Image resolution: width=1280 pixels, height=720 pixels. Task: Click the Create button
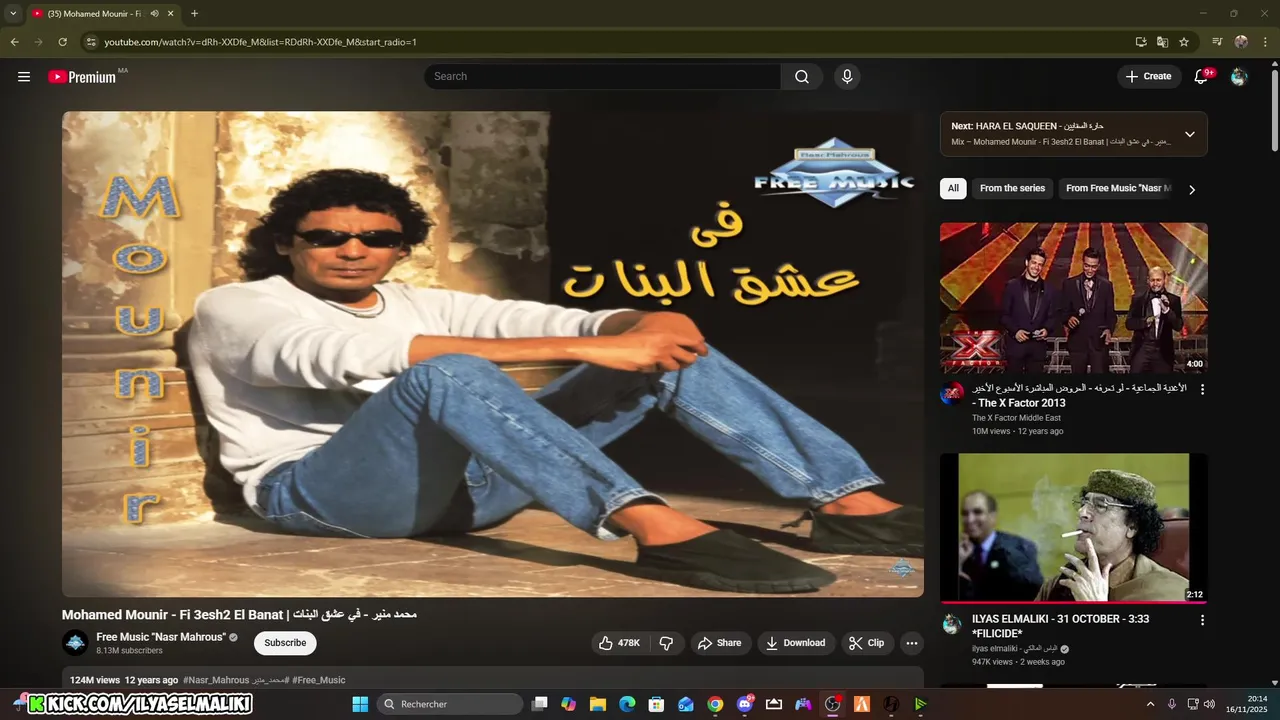[1149, 77]
